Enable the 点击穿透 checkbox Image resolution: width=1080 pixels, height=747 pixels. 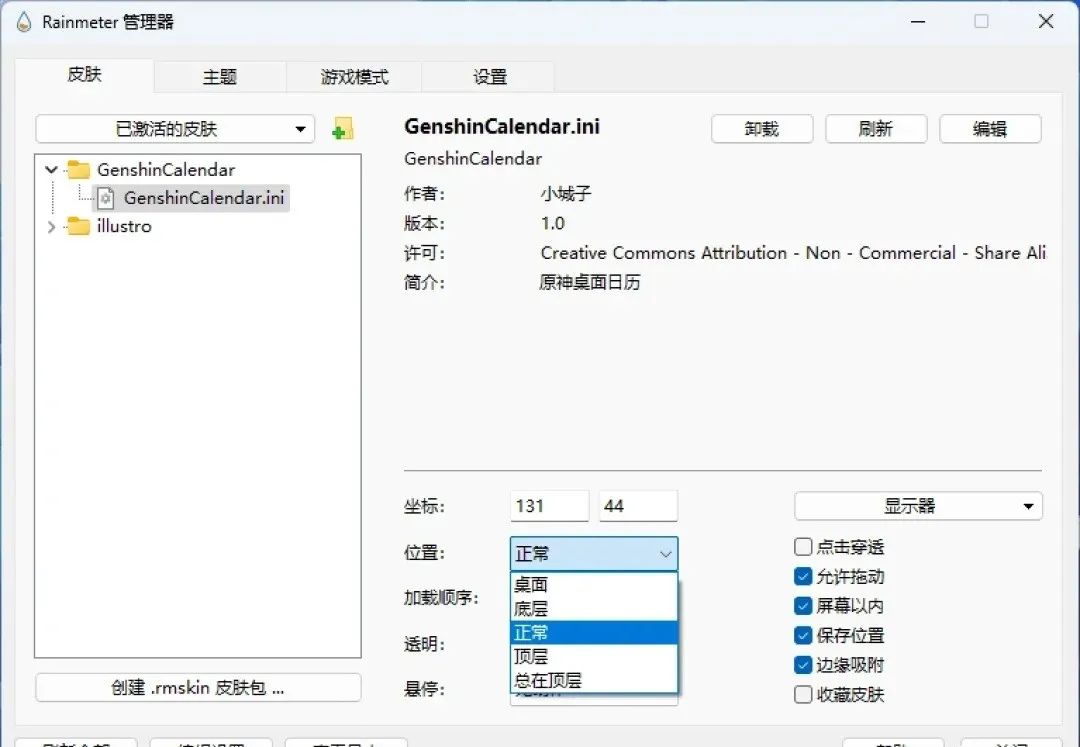click(x=803, y=547)
